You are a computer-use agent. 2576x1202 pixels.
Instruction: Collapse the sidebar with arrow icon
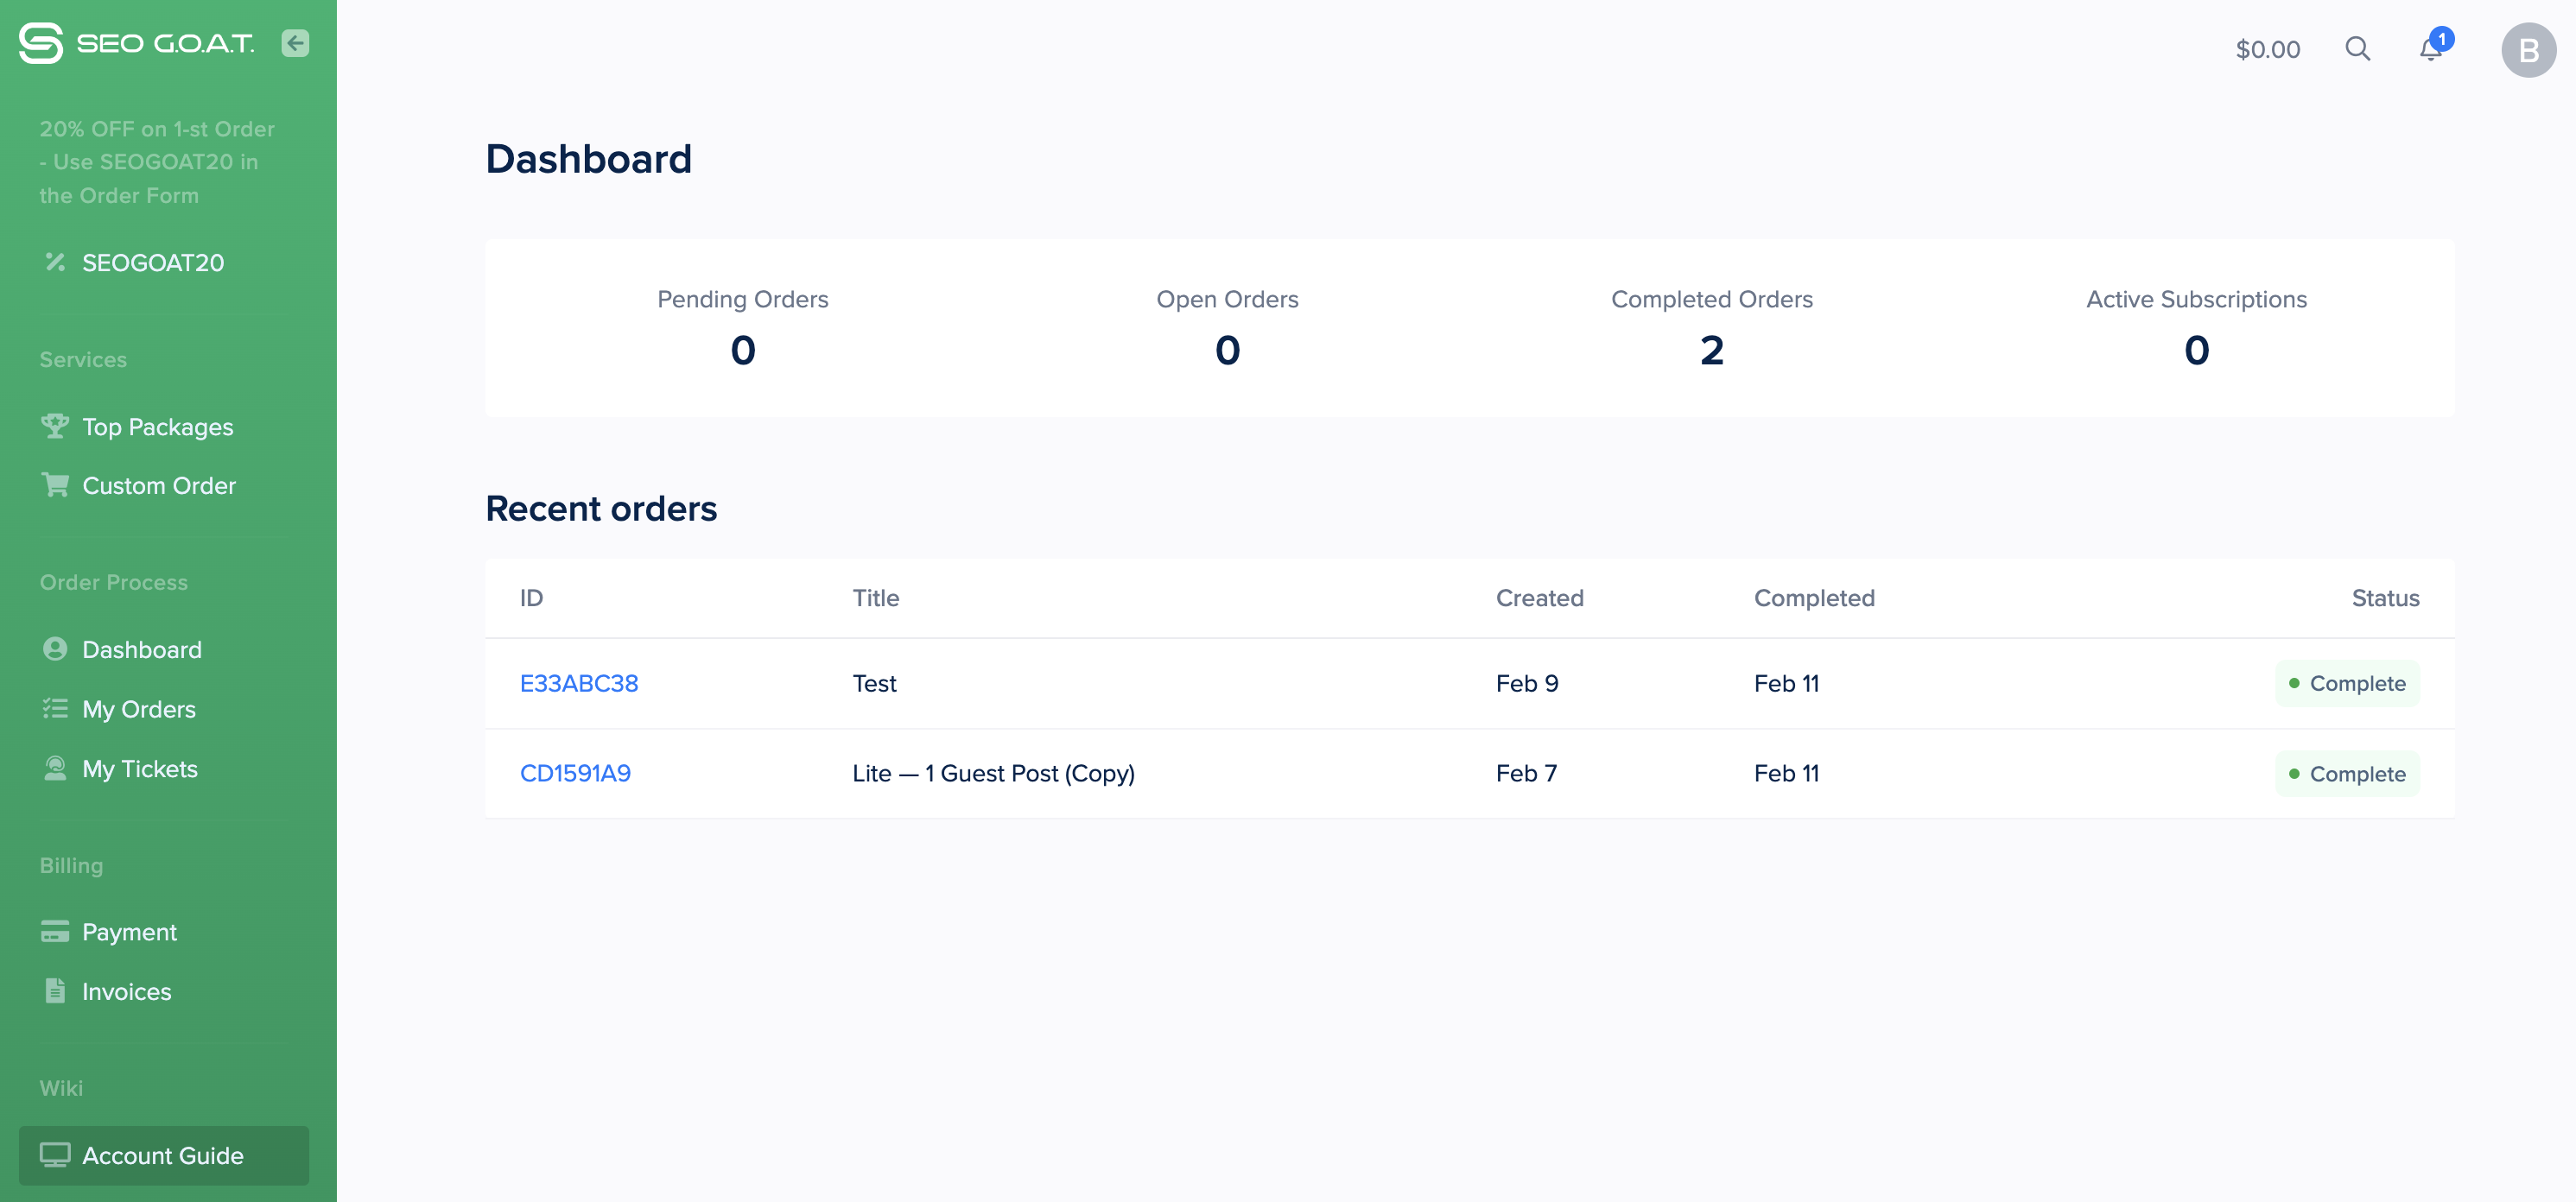pyautogui.click(x=295, y=43)
